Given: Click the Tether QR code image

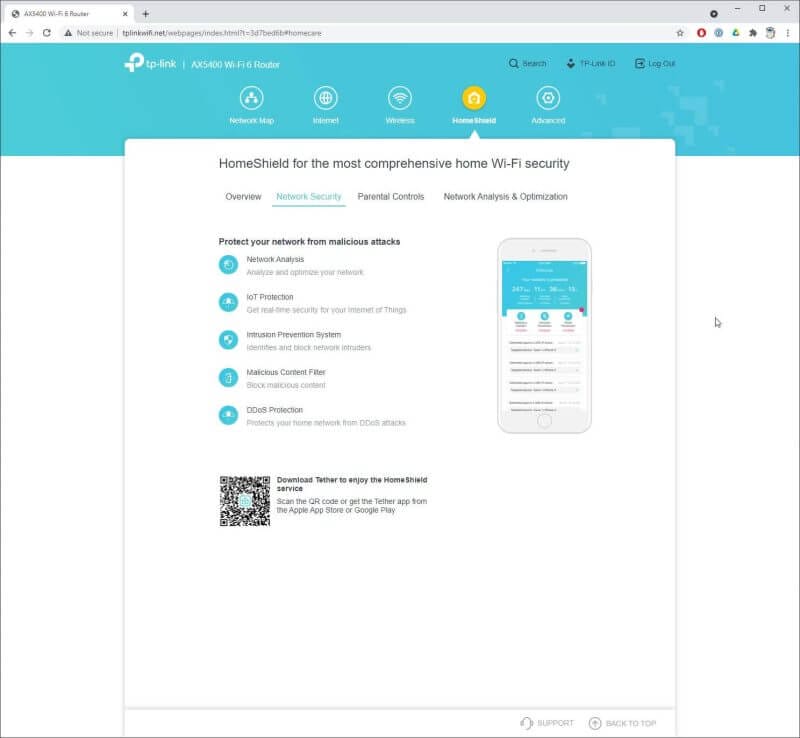Looking at the screenshot, I should point(245,501).
